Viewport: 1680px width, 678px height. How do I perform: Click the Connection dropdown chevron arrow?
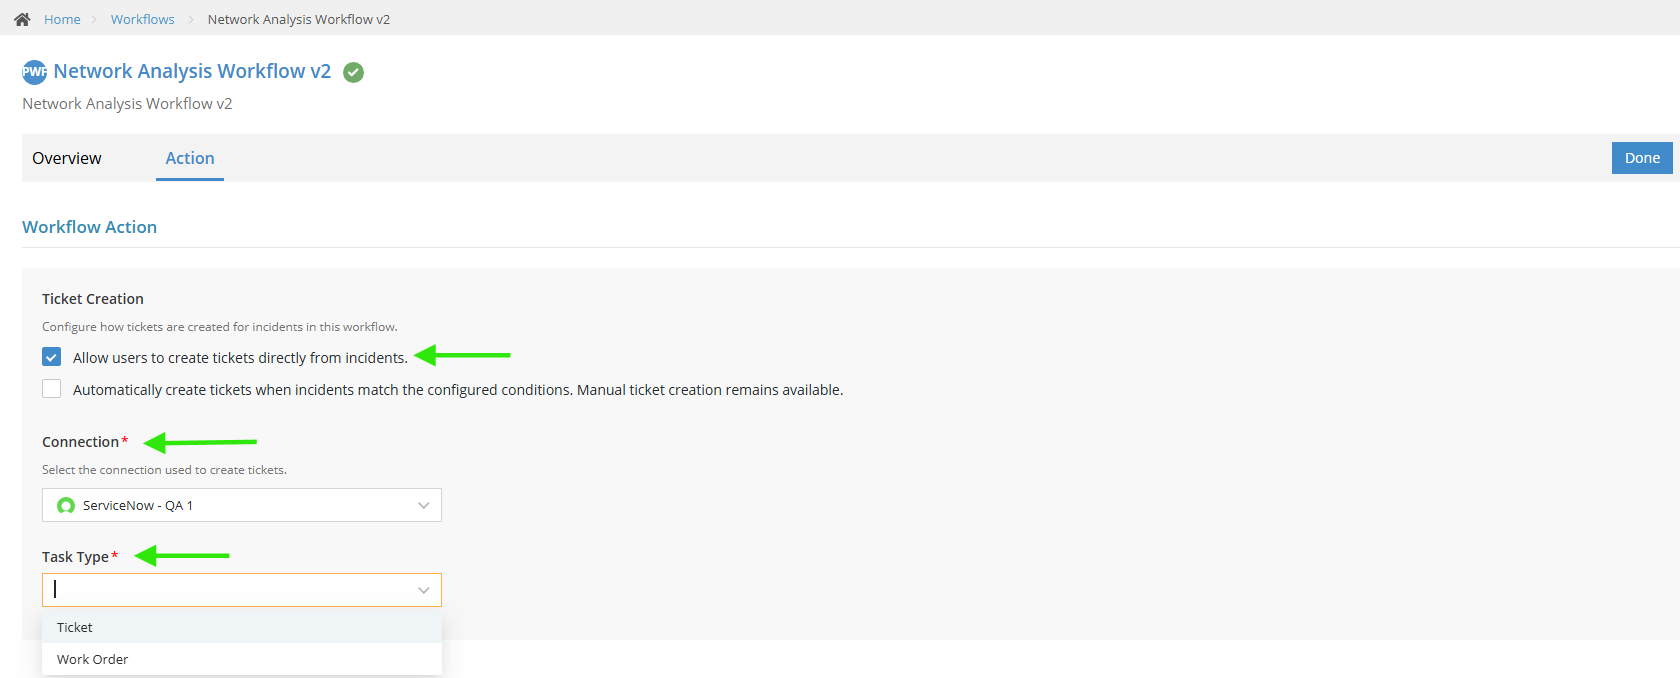[x=424, y=505]
